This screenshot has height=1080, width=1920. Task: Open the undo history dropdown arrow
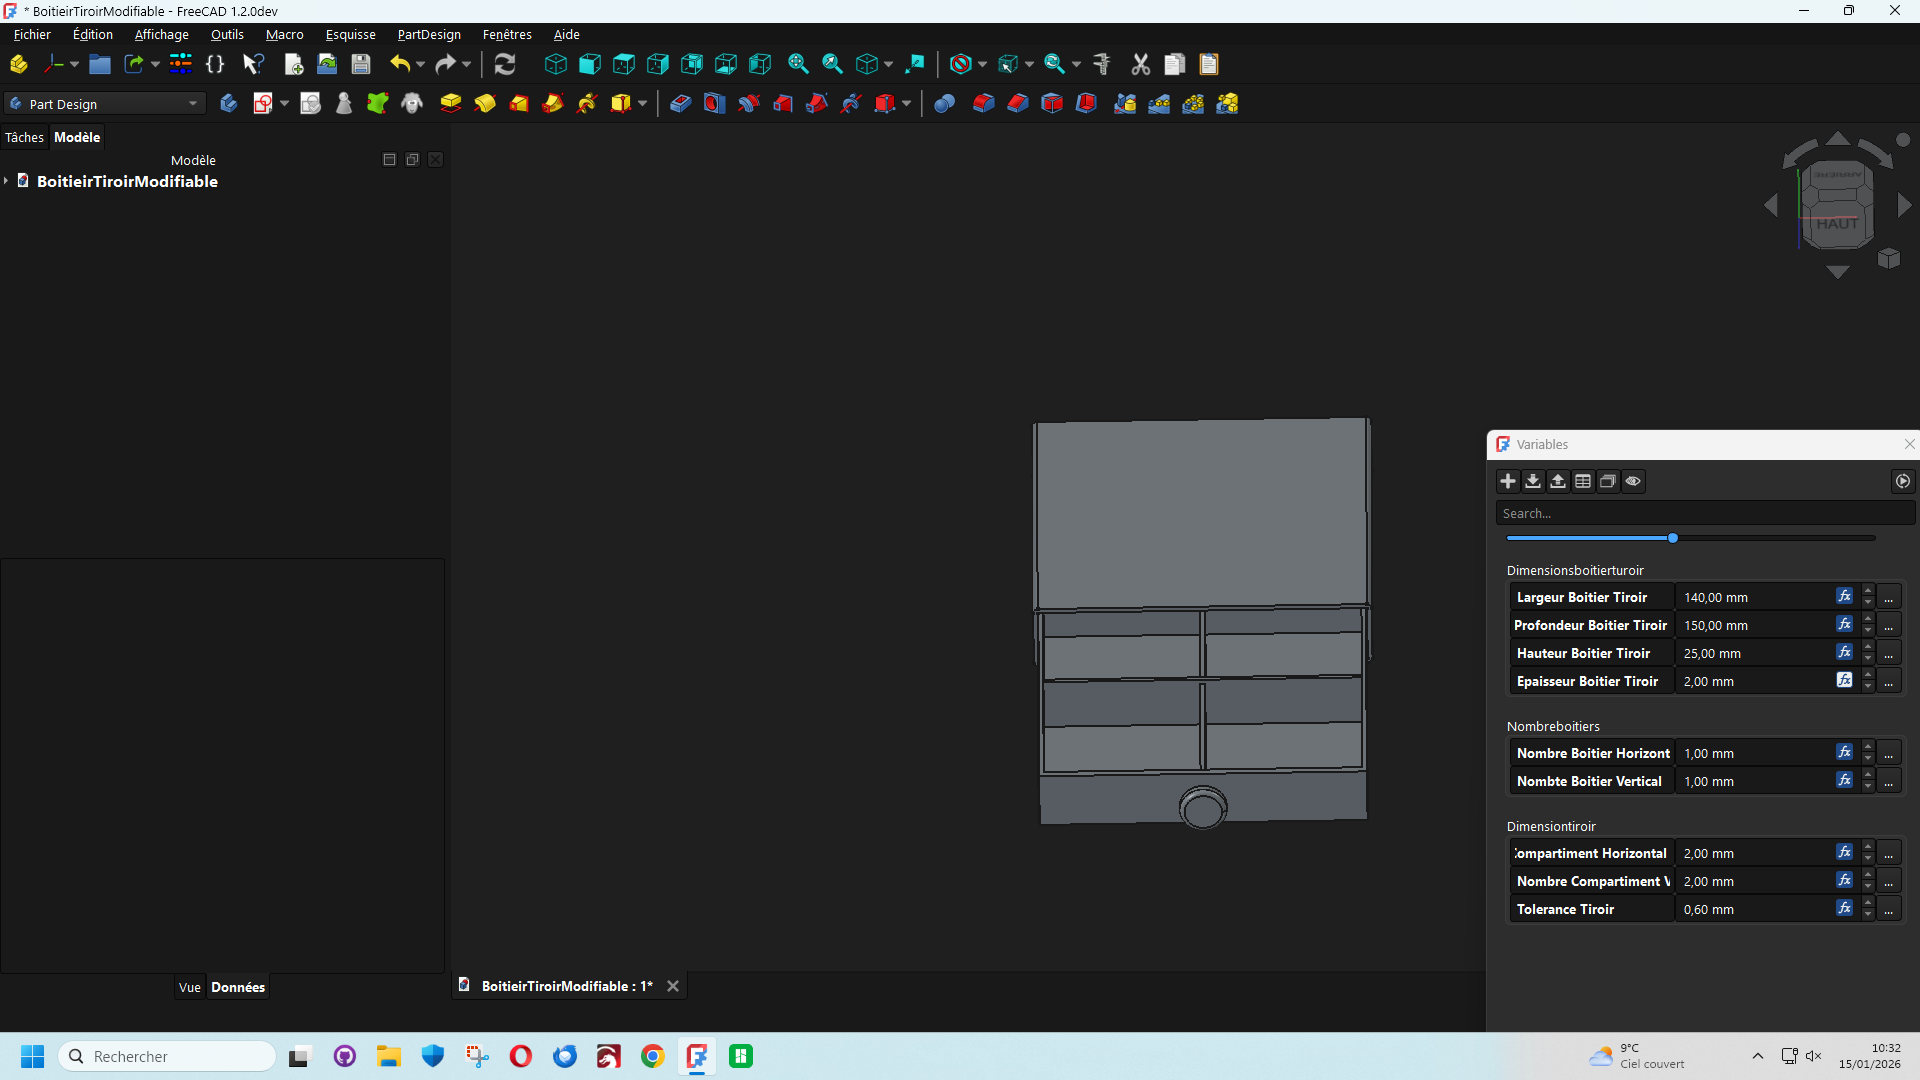pyautogui.click(x=420, y=64)
